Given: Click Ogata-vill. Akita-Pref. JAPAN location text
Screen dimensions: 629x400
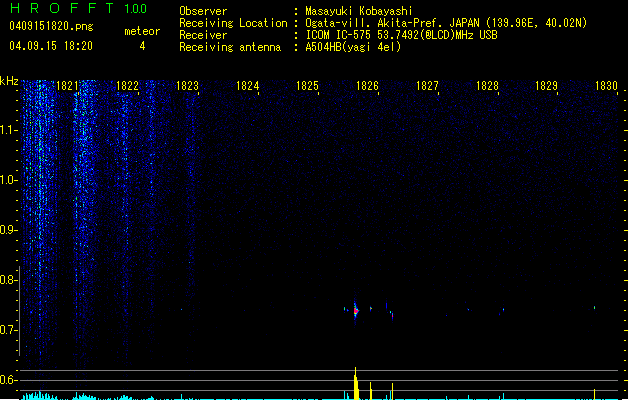Looking at the screenshot, I should (x=446, y=23).
